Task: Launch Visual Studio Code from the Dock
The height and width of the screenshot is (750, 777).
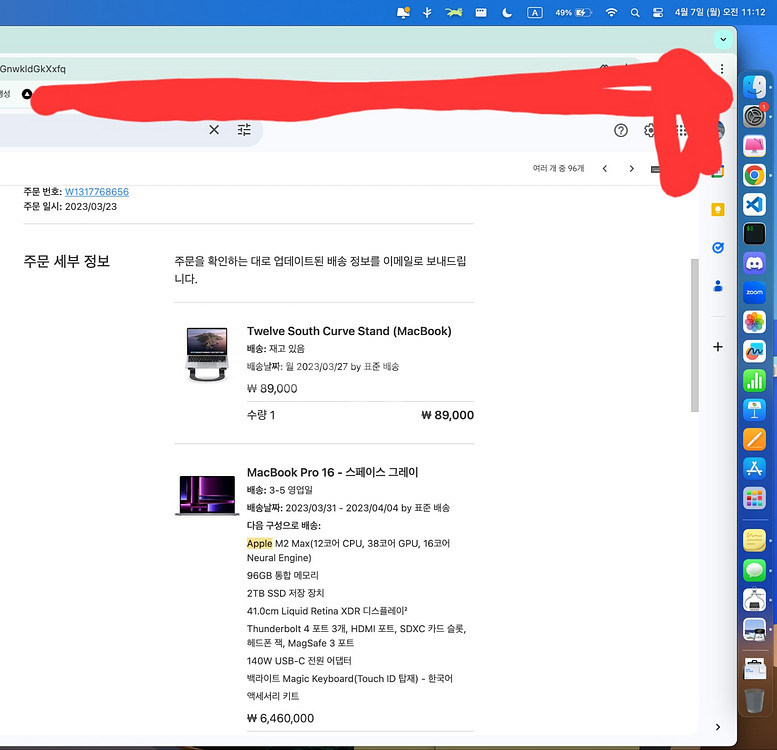Action: pyautogui.click(x=754, y=205)
